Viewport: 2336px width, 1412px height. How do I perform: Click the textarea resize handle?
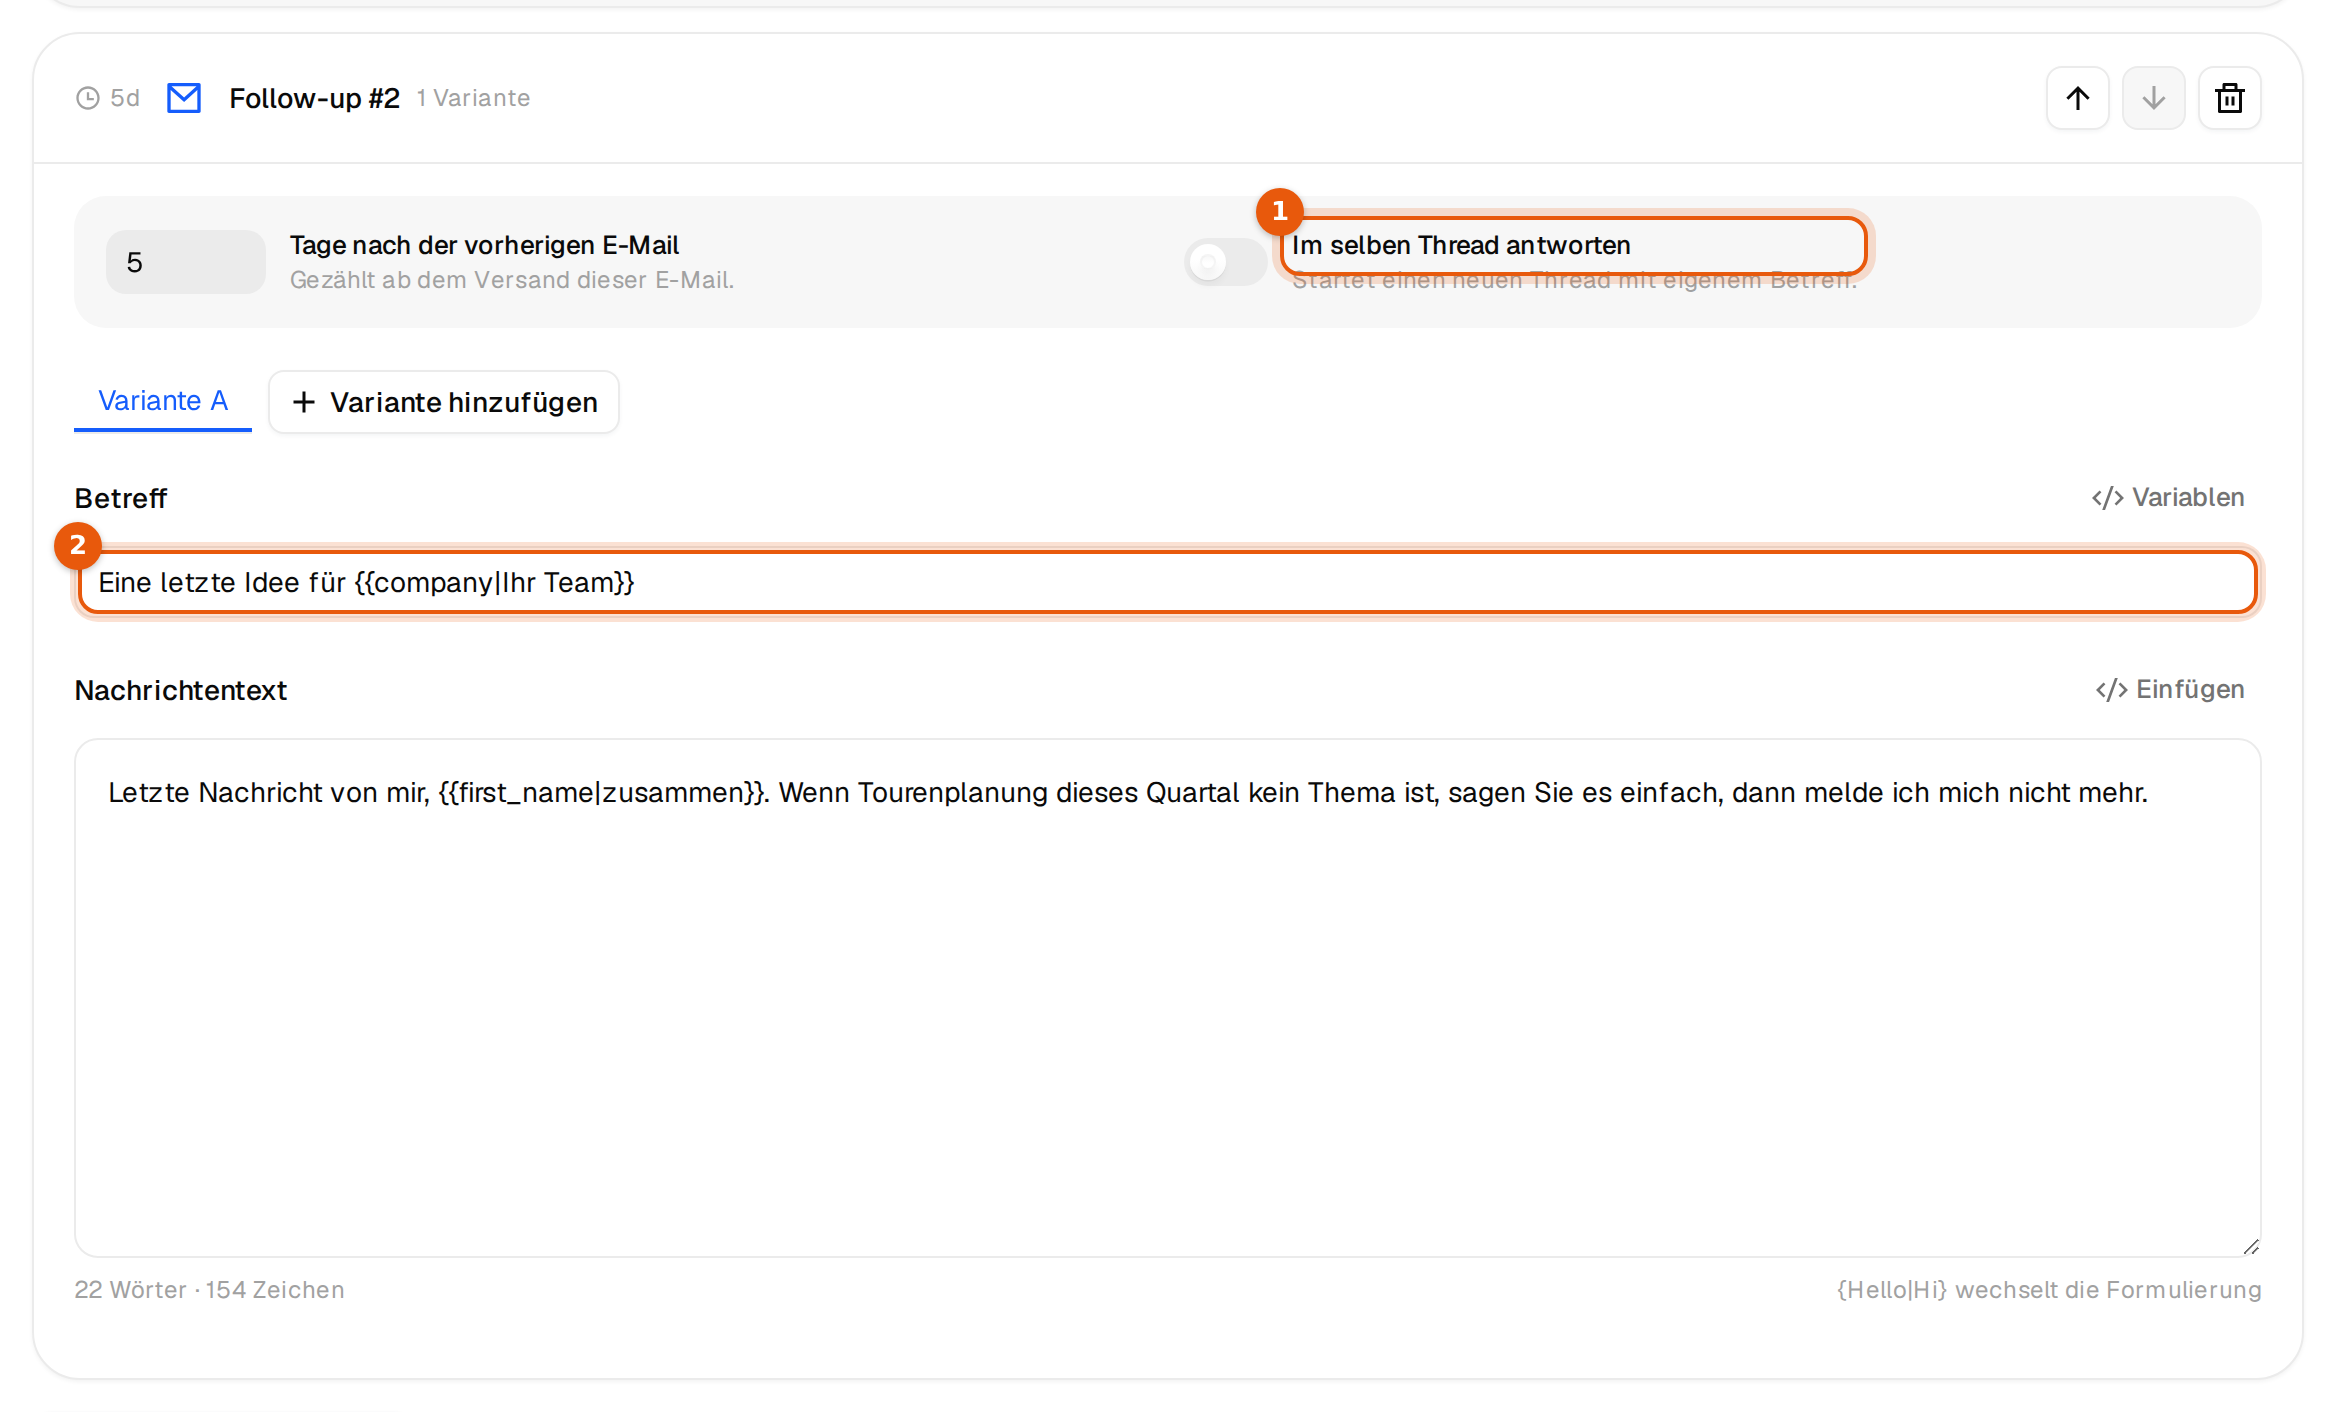(x=2250, y=1246)
